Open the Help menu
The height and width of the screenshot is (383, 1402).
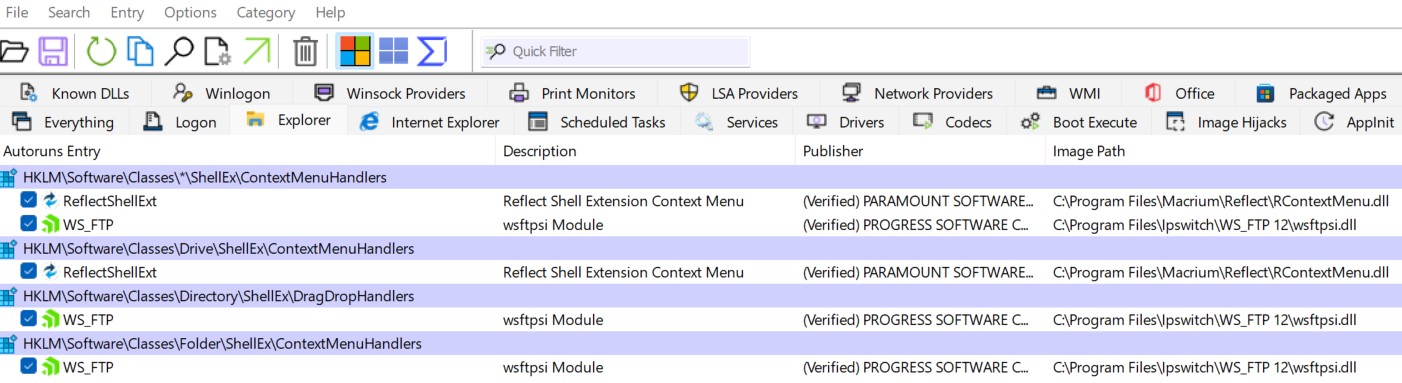(x=330, y=13)
